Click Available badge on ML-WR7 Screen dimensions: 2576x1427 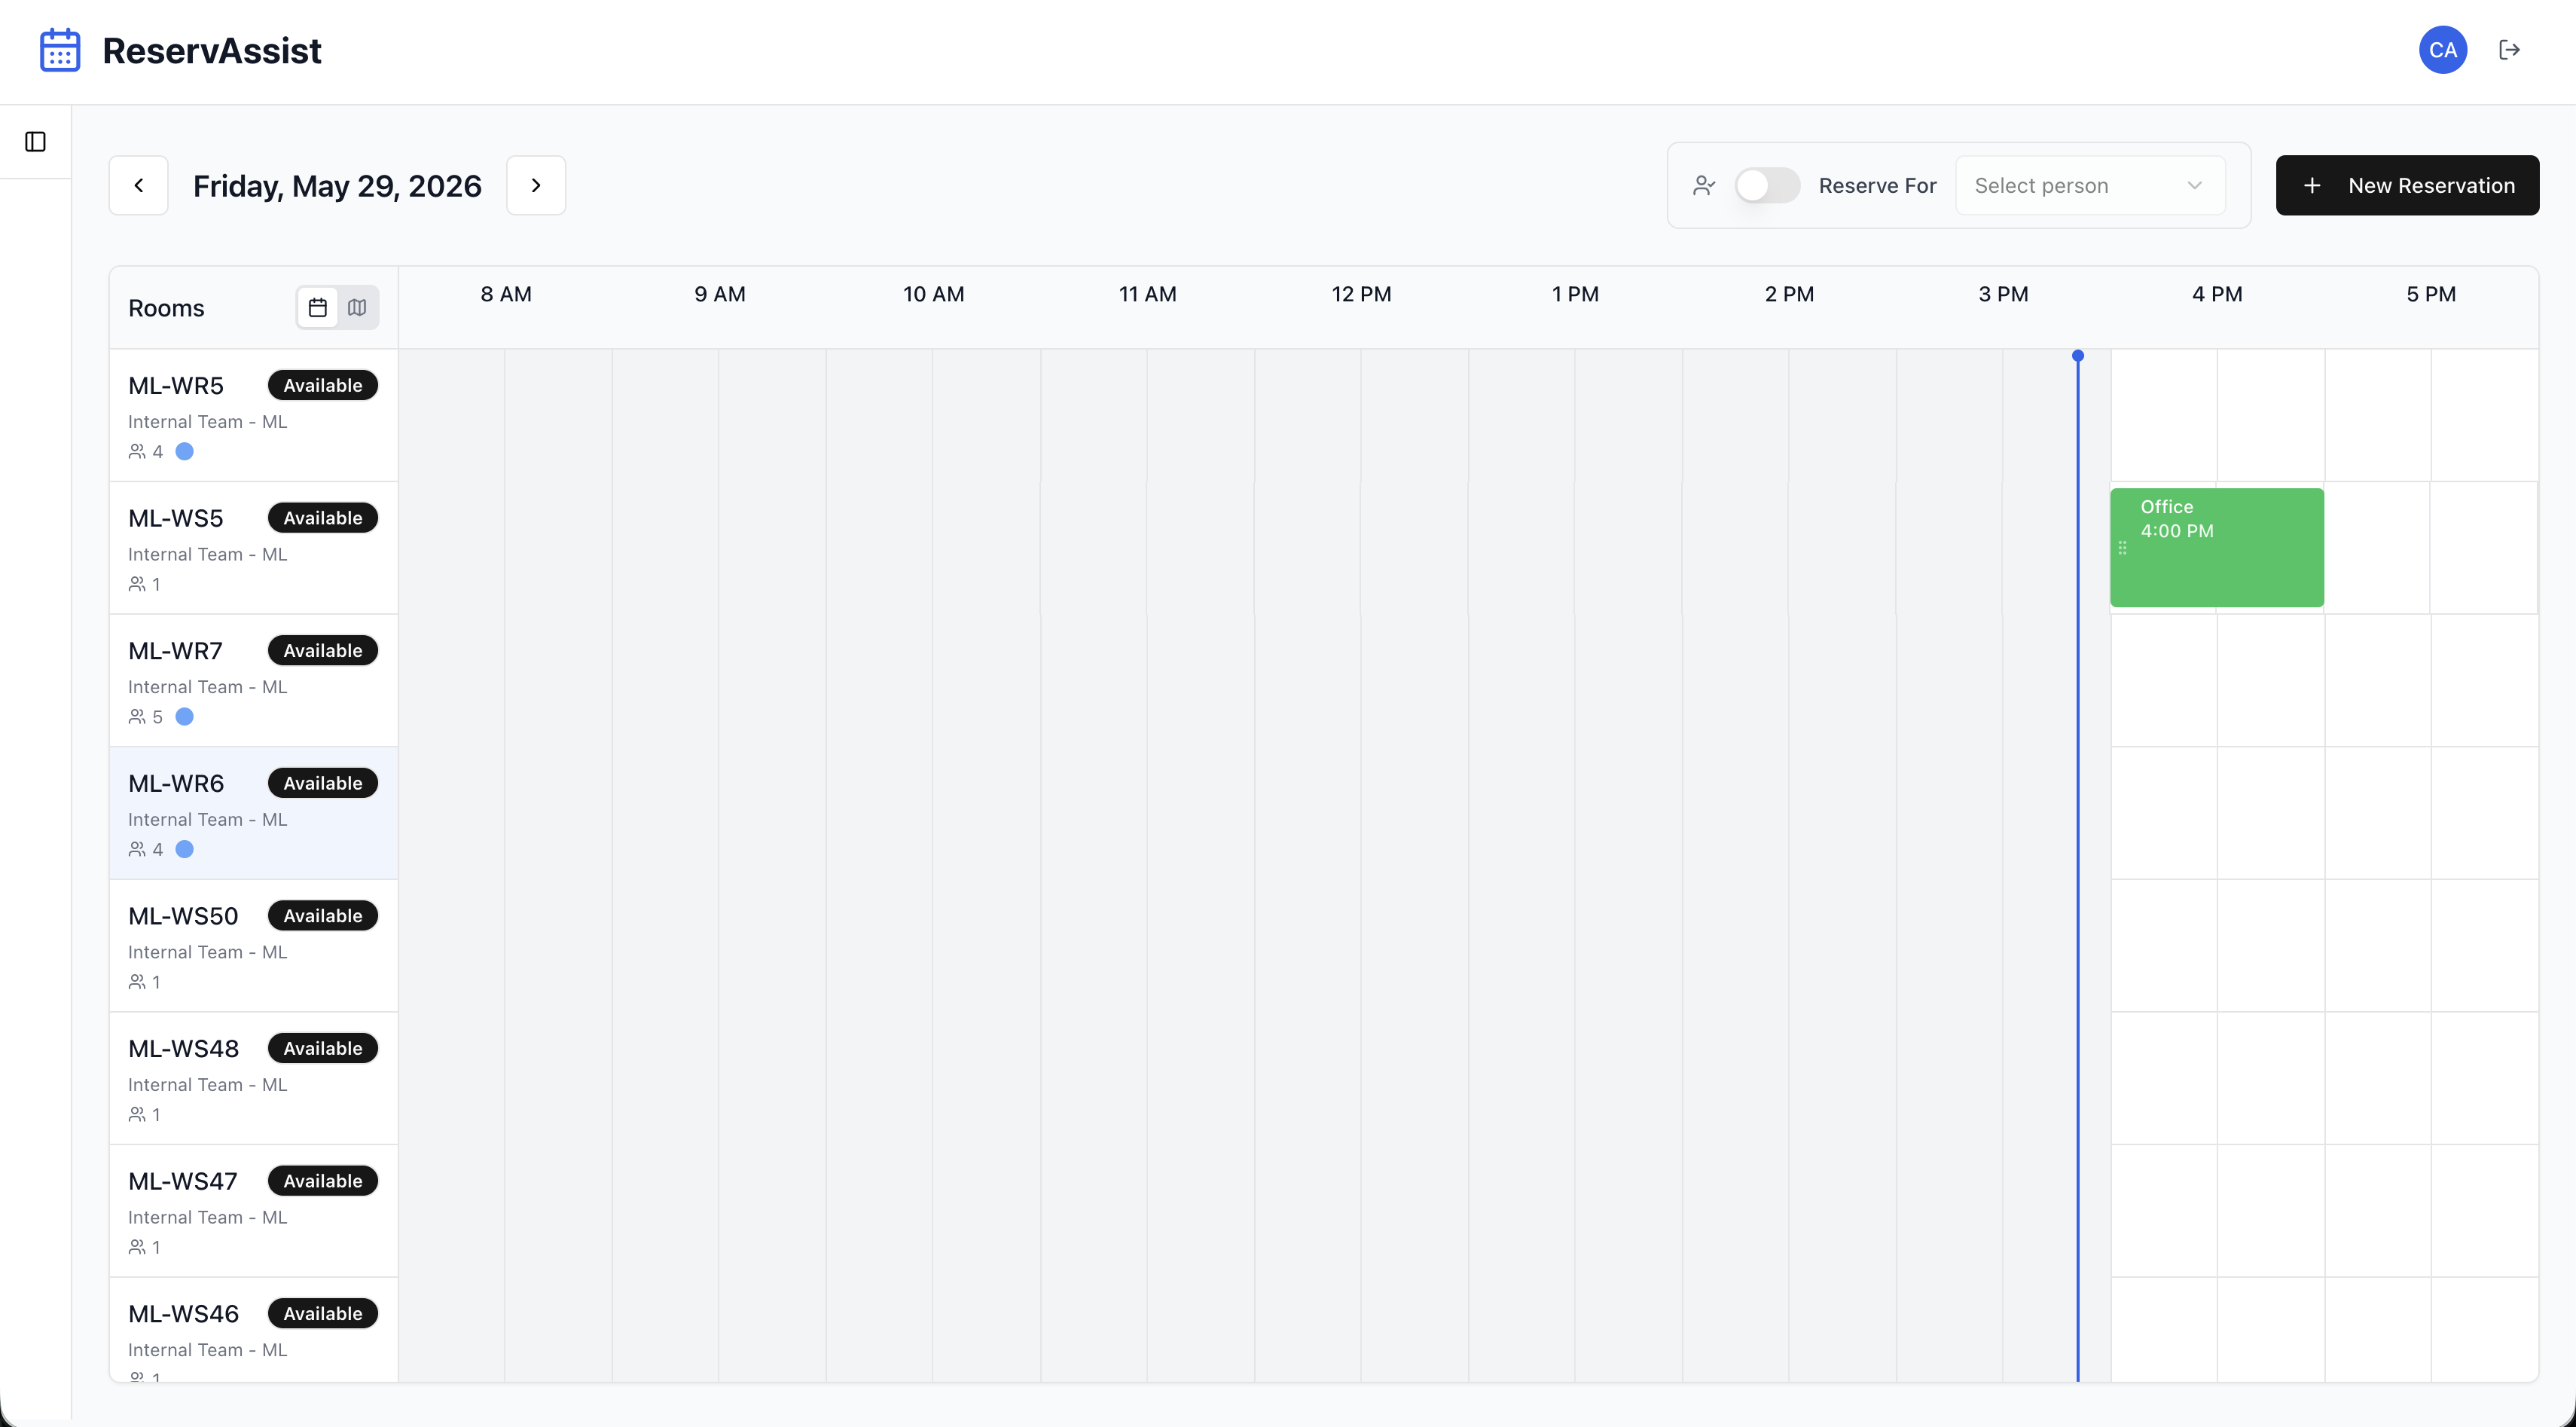coord(322,650)
